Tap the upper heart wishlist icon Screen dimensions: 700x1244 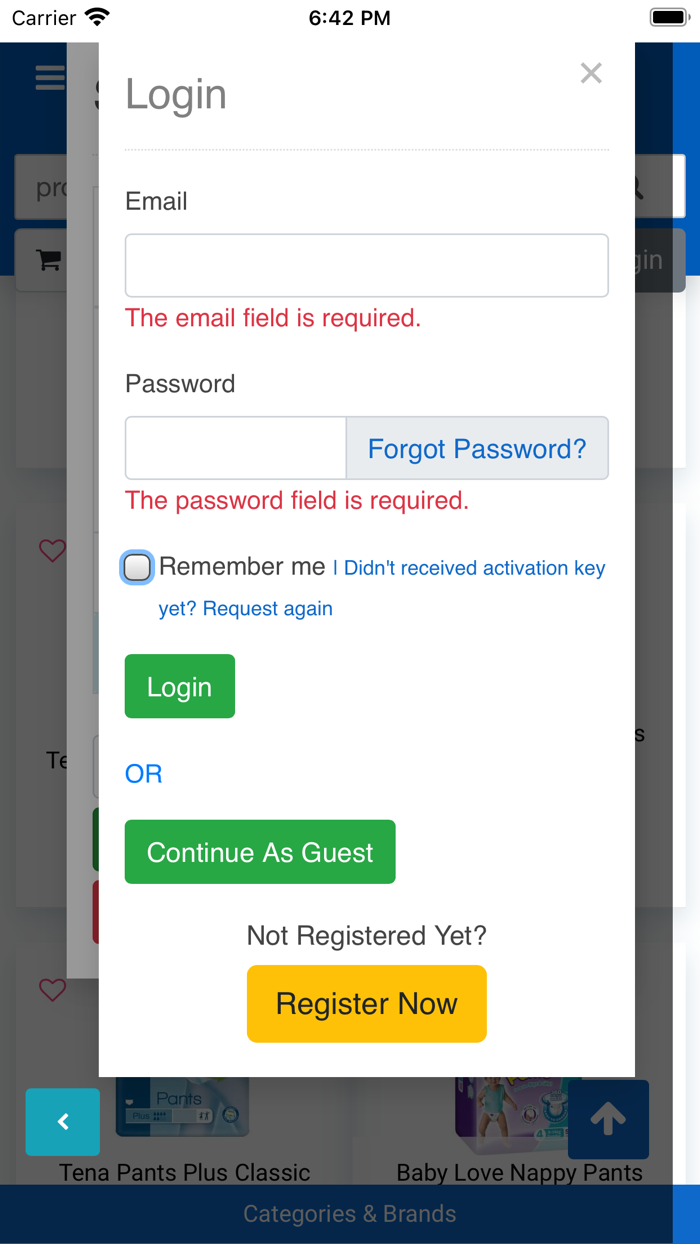pos(52,550)
